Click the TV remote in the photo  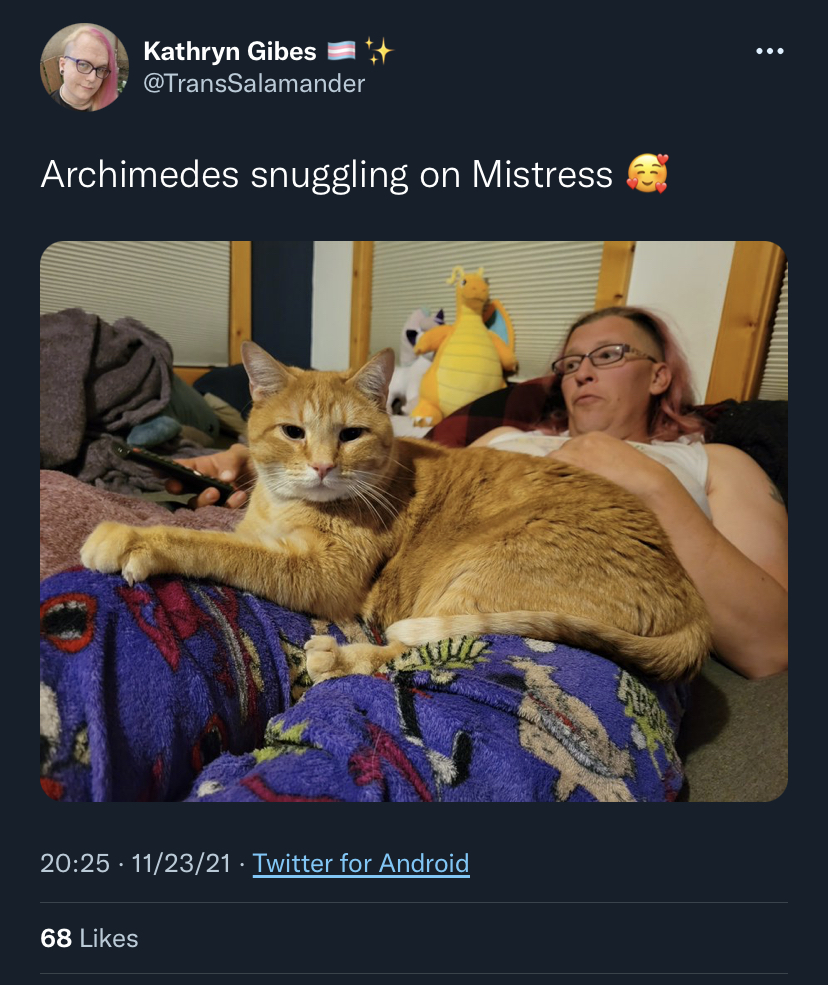pyautogui.click(x=171, y=473)
